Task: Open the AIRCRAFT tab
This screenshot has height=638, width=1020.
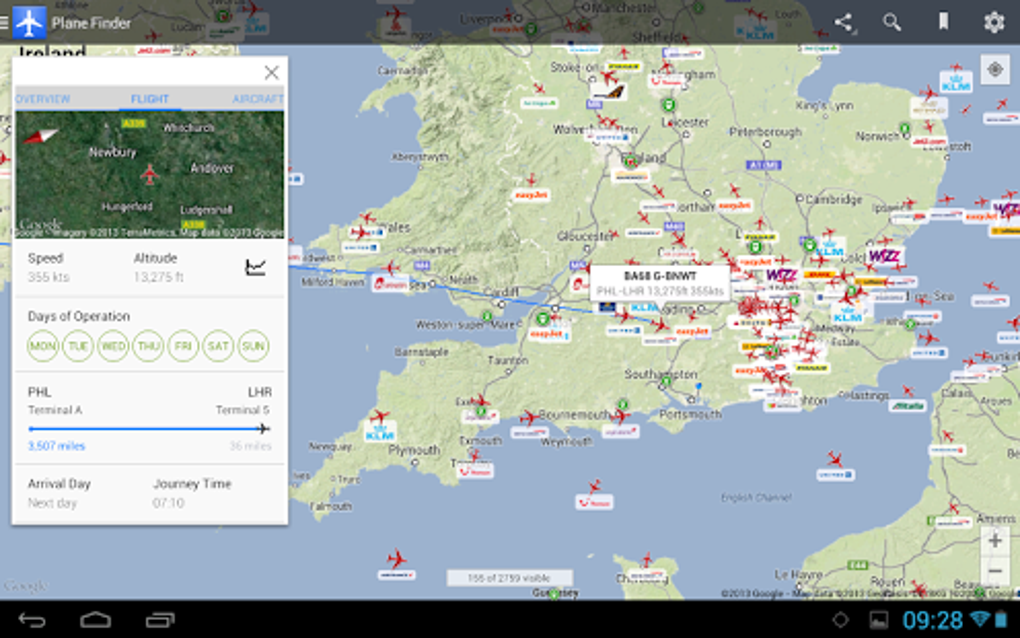Action: coord(258,99)
